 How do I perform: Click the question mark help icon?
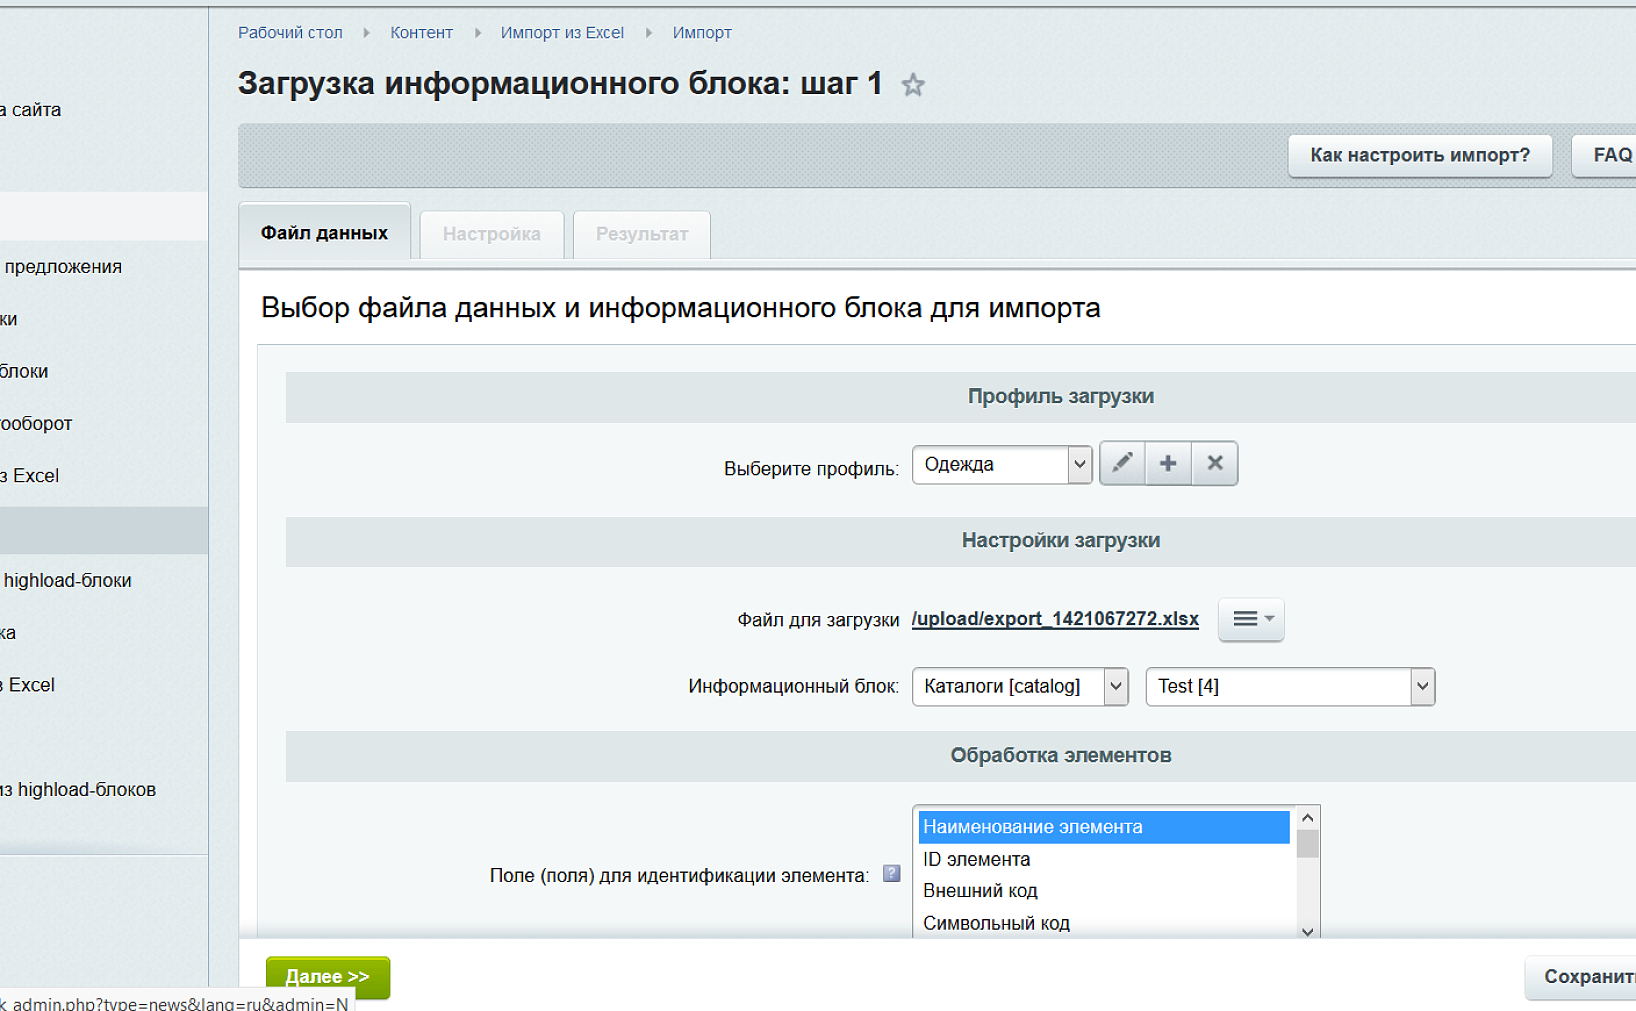pyautogui.click(x=891, y=874)
